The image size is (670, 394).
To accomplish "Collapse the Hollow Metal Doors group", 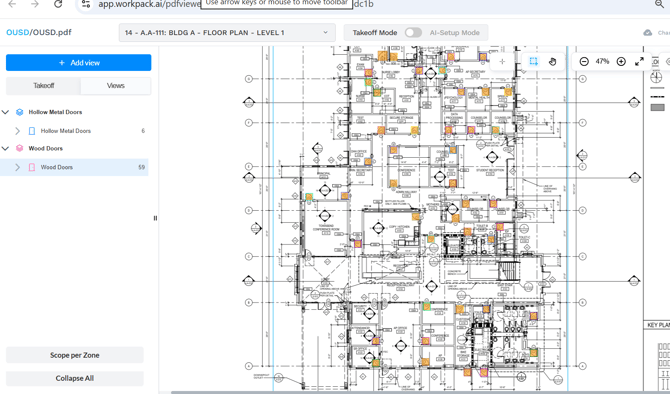I will [x=6, y=112].
